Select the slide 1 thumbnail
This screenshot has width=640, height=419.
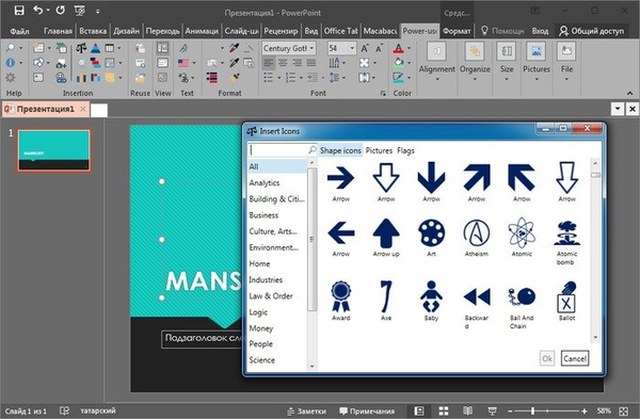pyautogui.click(x=52, y=150)
